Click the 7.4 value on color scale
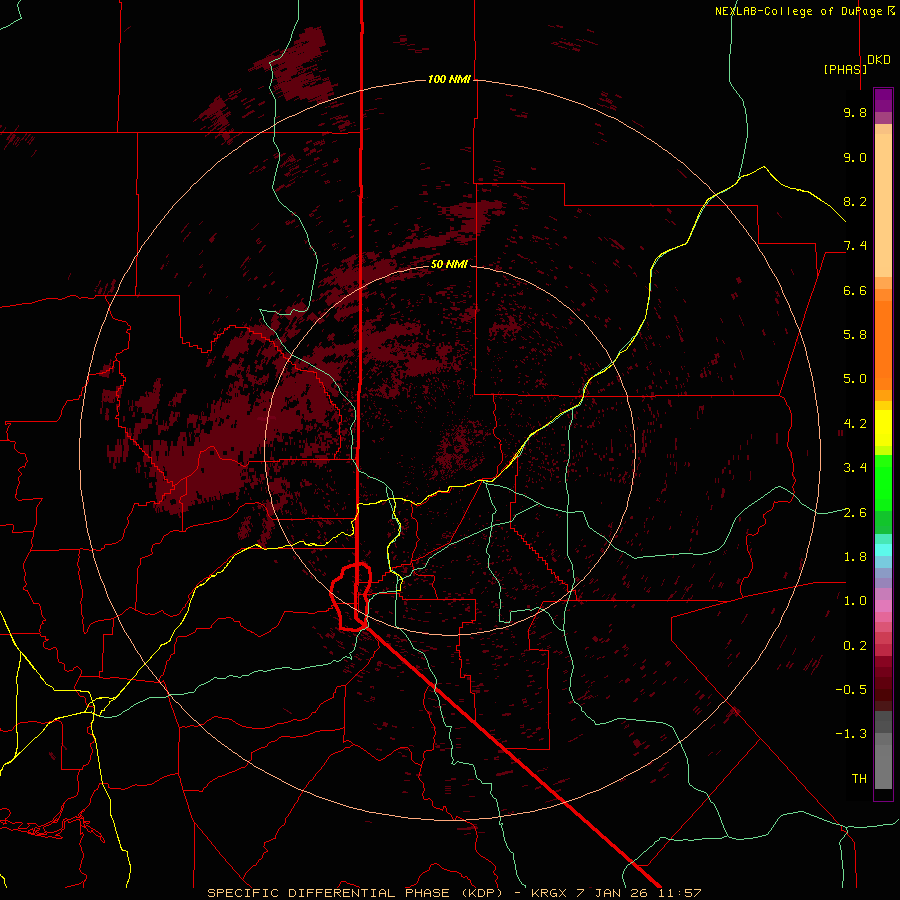The width and height of the screenshot is (900, 900). coord(855,246)
